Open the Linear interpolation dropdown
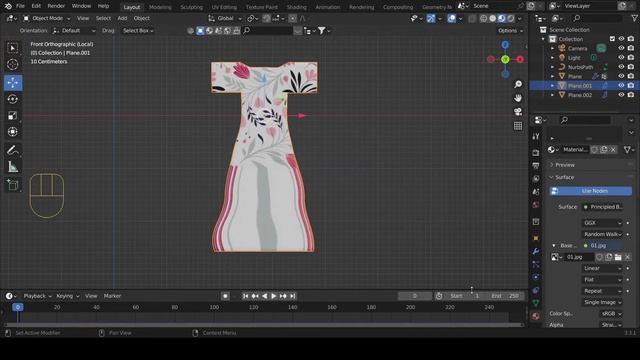The image size is (640, 360). pos(602,268)
